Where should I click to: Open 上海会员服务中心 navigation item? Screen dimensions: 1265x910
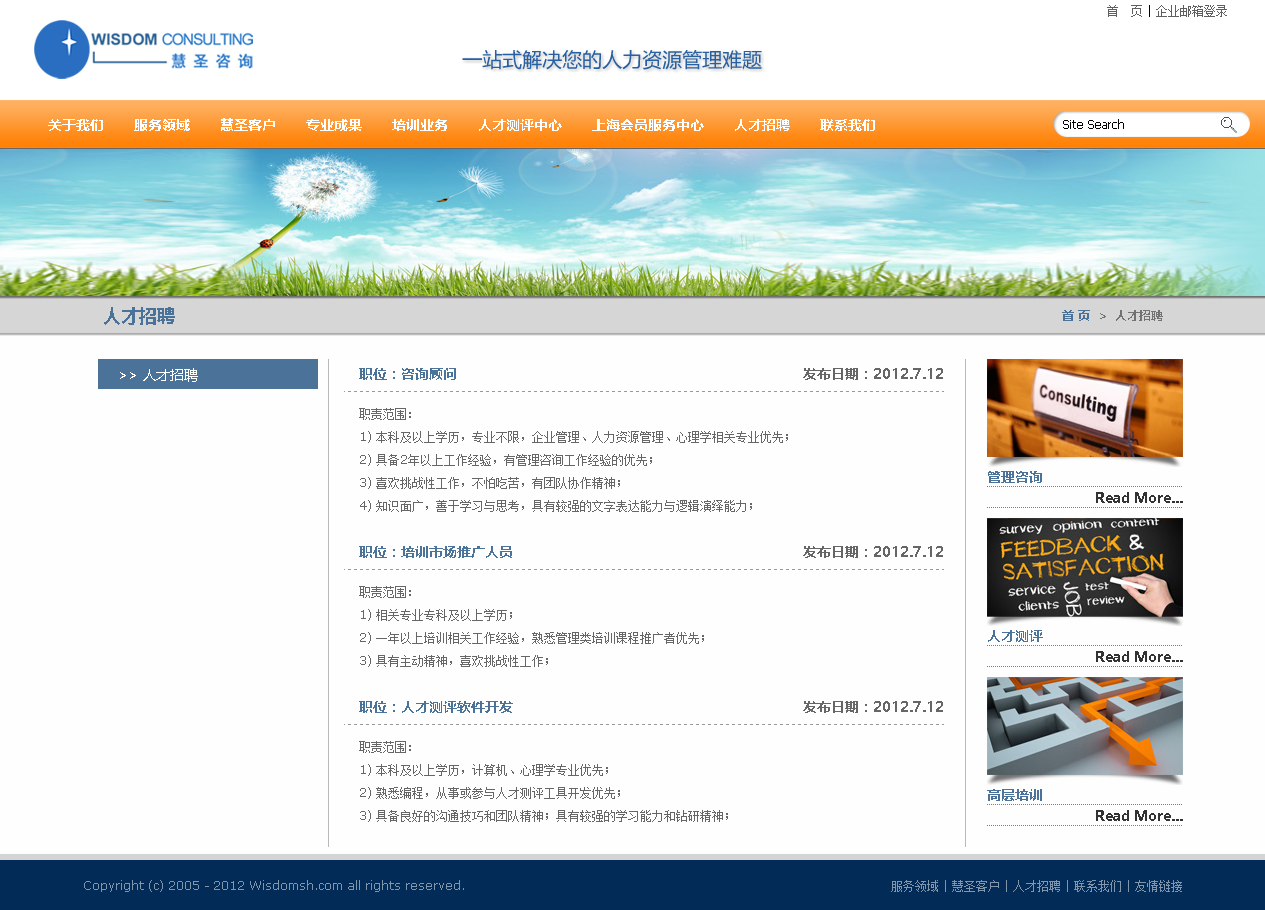tap(648, 125)
